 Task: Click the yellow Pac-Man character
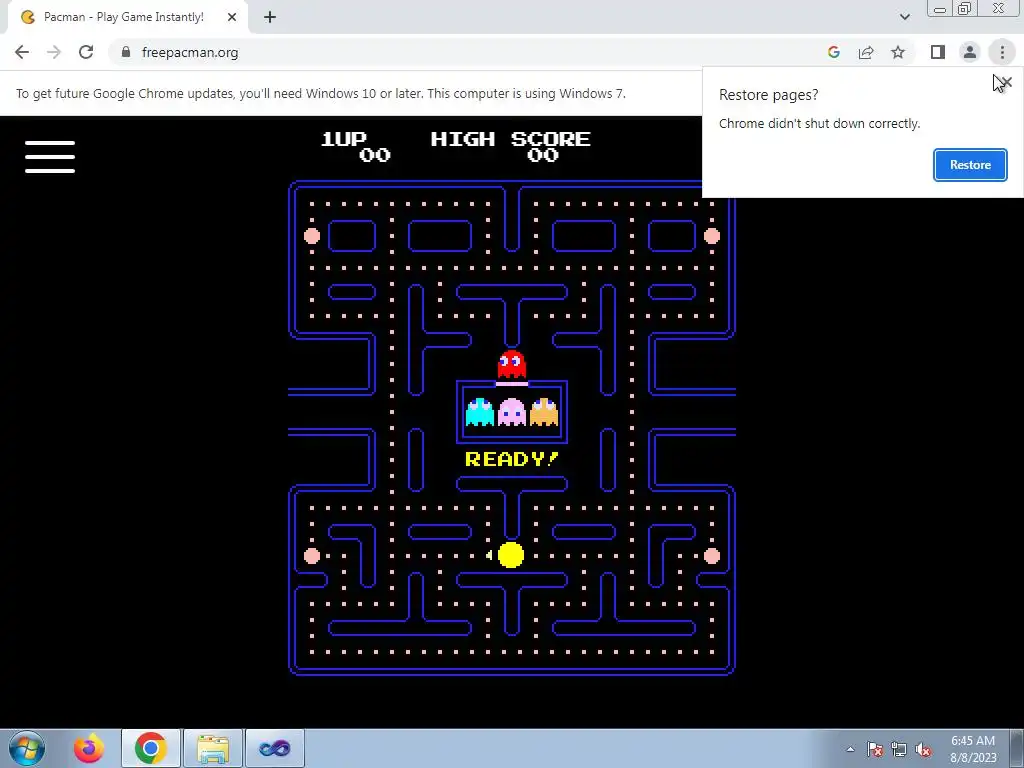511,555
